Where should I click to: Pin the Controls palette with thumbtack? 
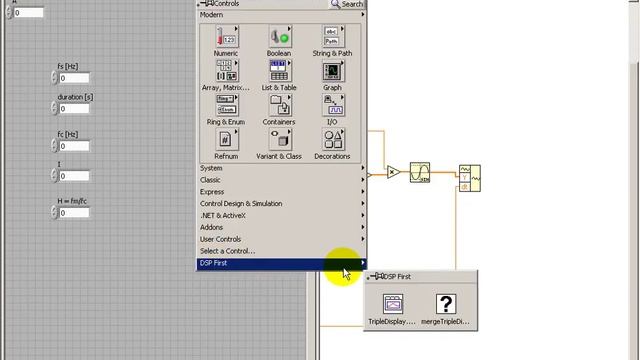(207, 4)
